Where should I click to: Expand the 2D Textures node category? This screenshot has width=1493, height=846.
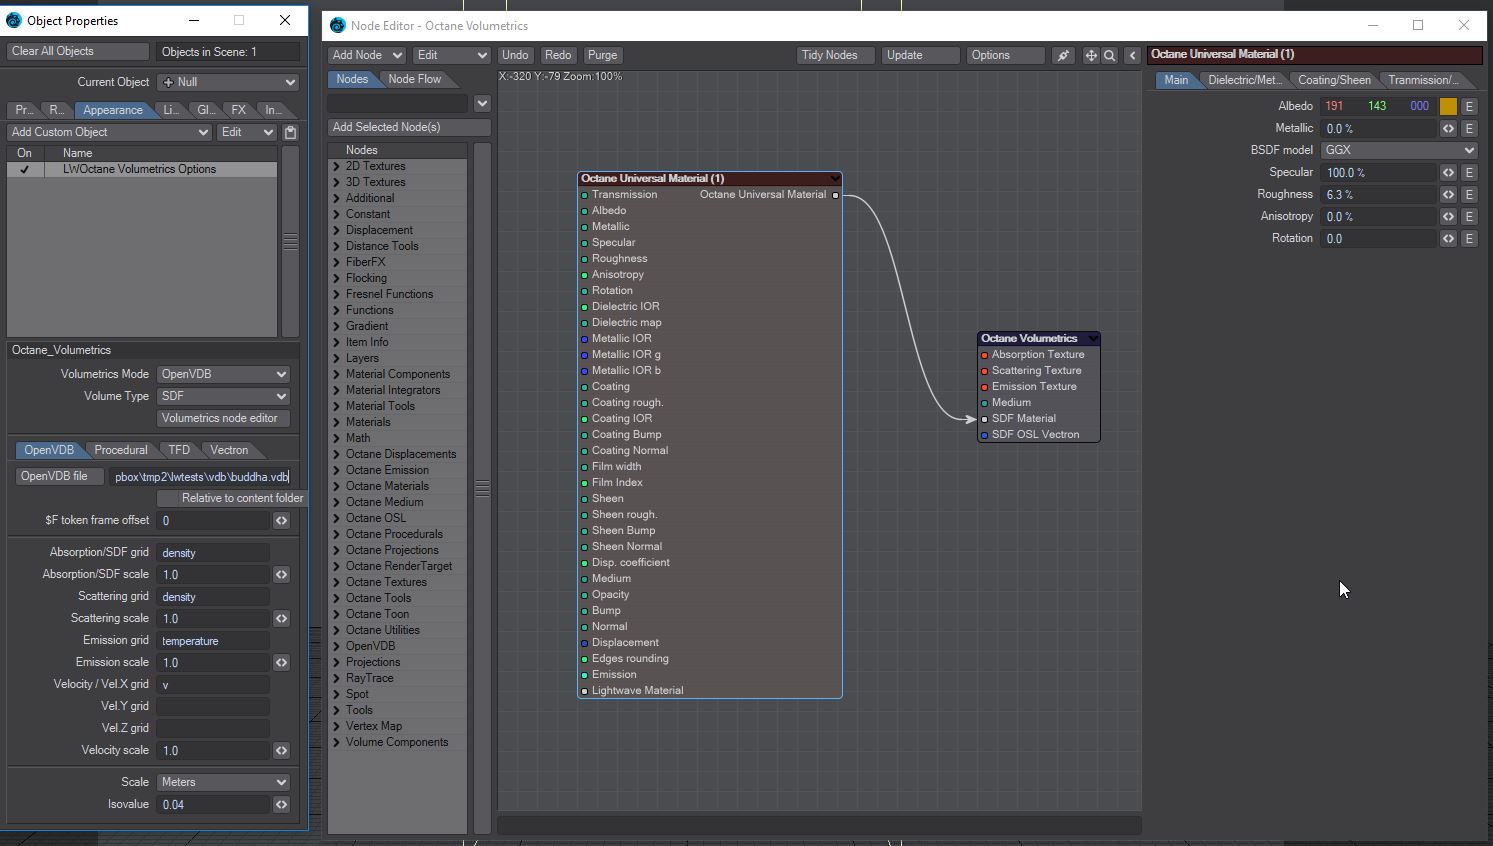tap(337, 166)
